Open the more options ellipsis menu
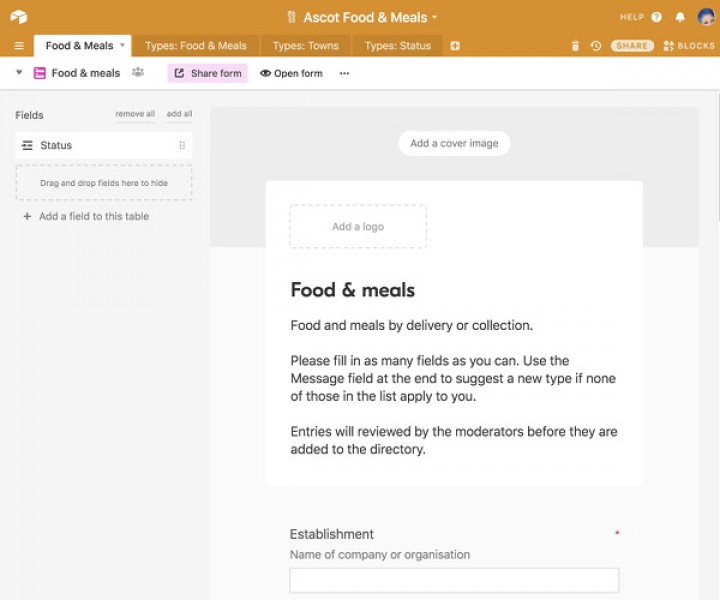Screen dimensions: 720x600 click(344, 73)
